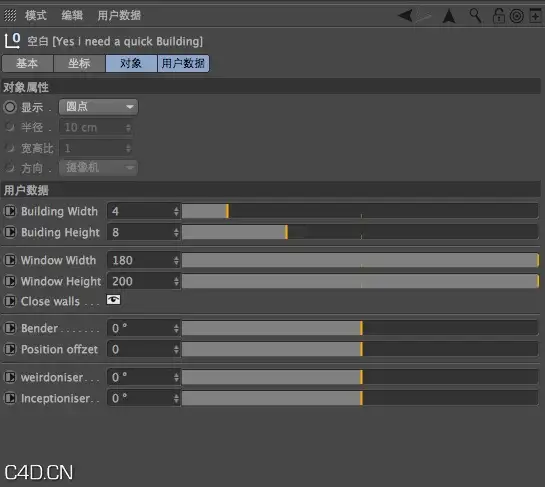Click the weirdoniser stepper arrows
The width and height of the screenshot is (545, 487).
pos(176,378)
